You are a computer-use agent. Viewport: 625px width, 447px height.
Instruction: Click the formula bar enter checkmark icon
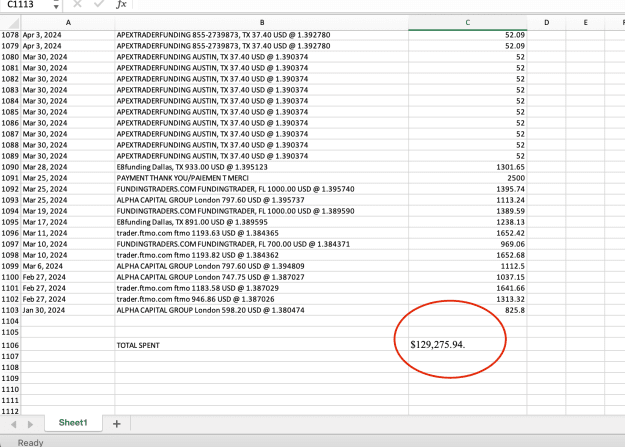pos(98,4)
